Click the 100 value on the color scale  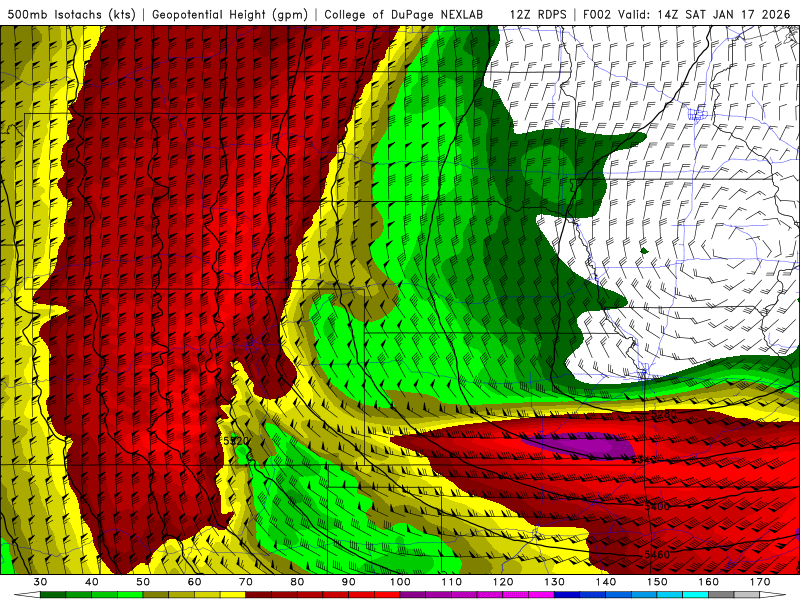tap(400, 582)
